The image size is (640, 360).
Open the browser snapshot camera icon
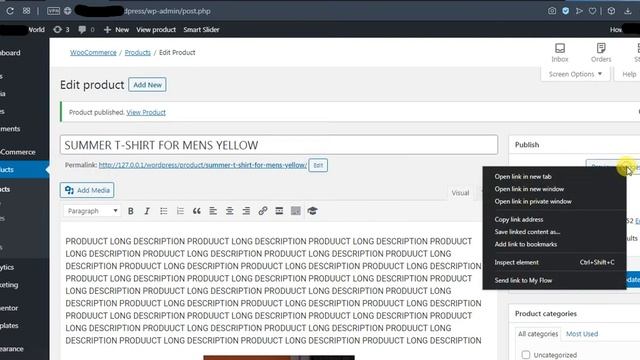coord(552,11)
